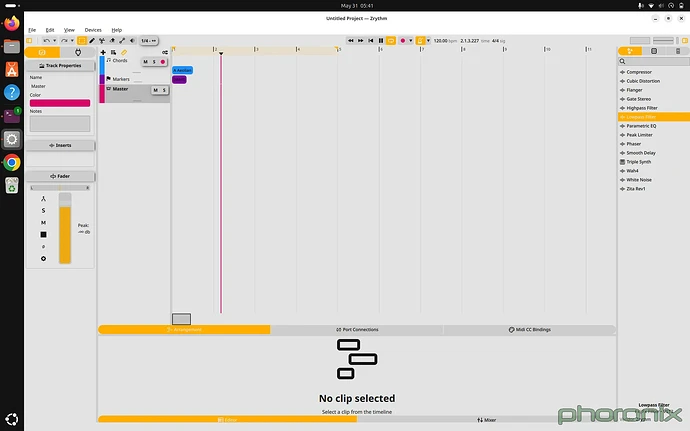
Task: Click the plug icon inspector tab
Action: 78,52
